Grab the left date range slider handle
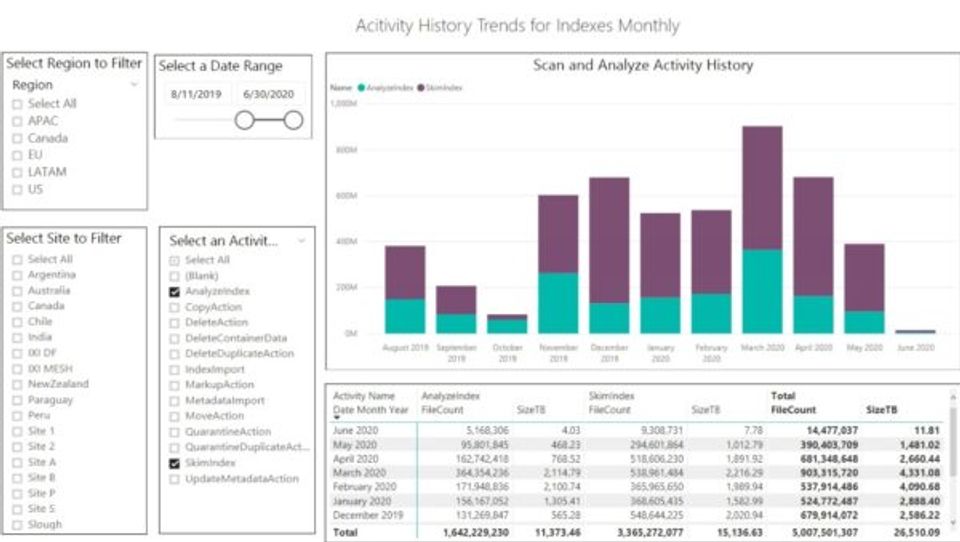 click(244, 120)
